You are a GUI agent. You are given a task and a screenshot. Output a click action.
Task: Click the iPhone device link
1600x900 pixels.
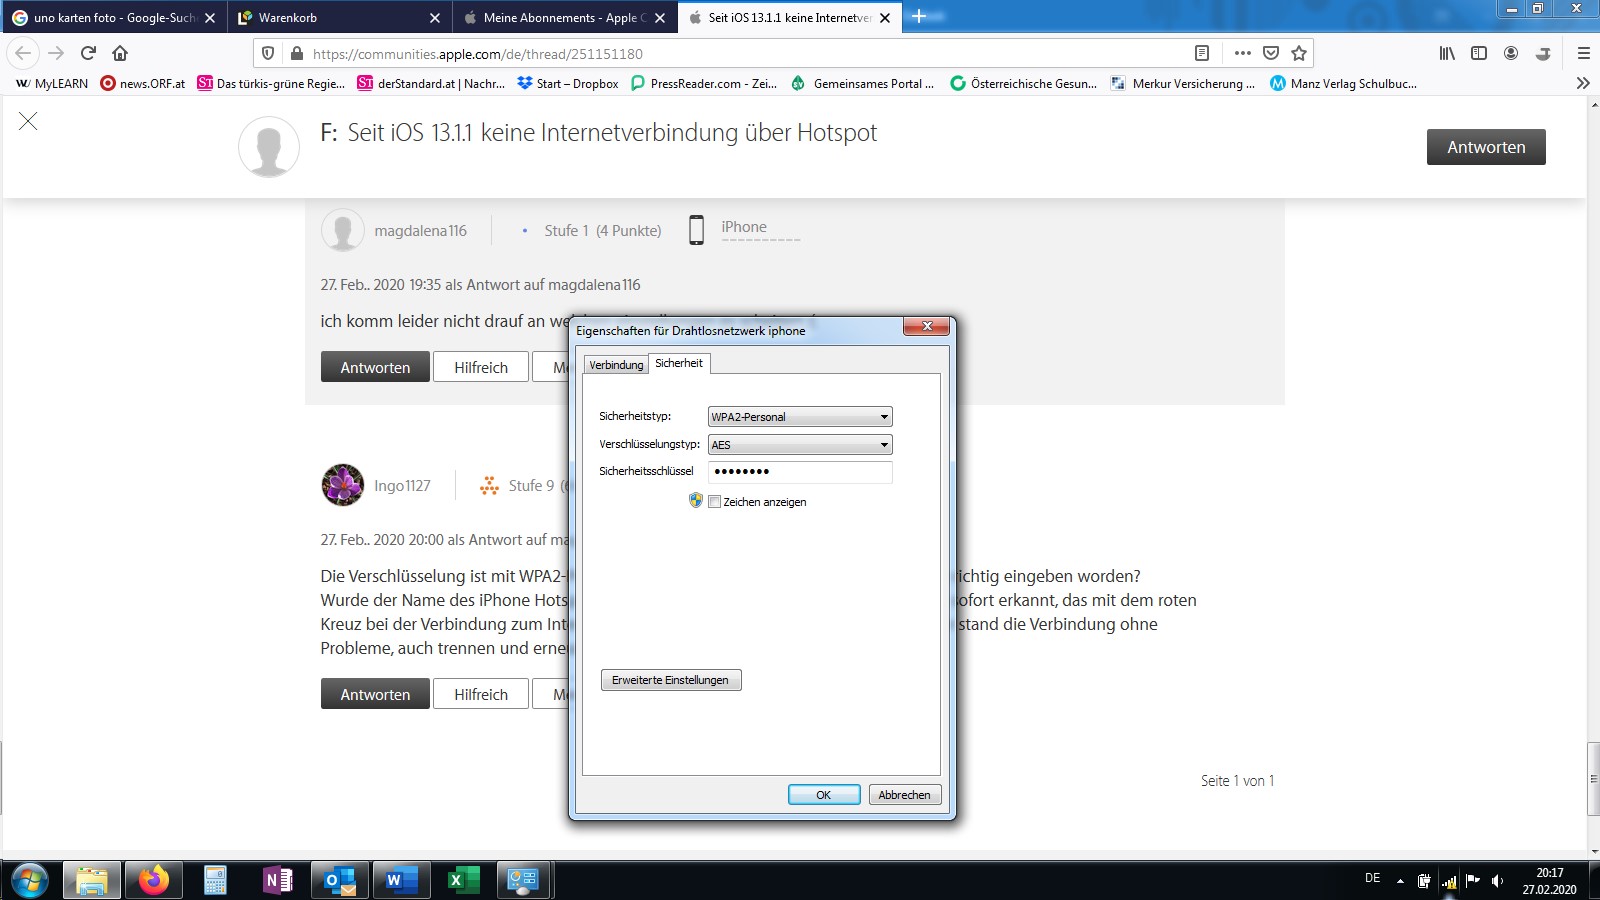(744, 227)
